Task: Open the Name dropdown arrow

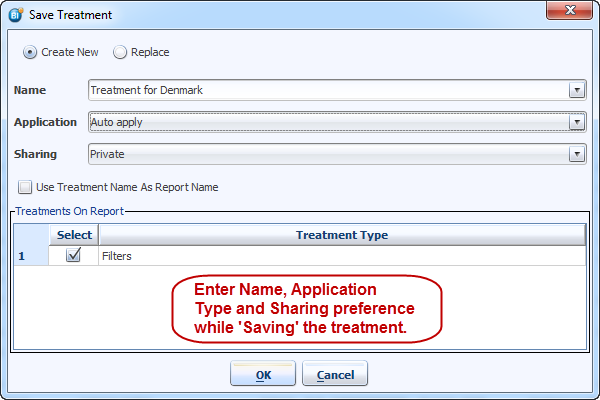Action: click(576, 90)
